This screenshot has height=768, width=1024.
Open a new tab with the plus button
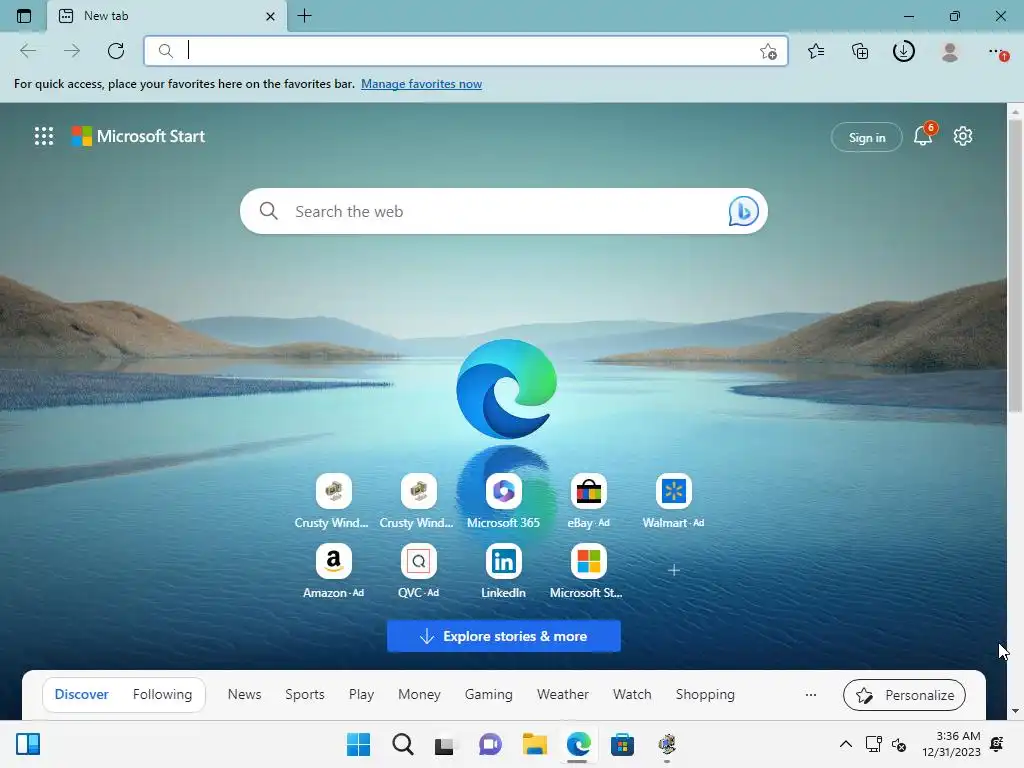304,16
